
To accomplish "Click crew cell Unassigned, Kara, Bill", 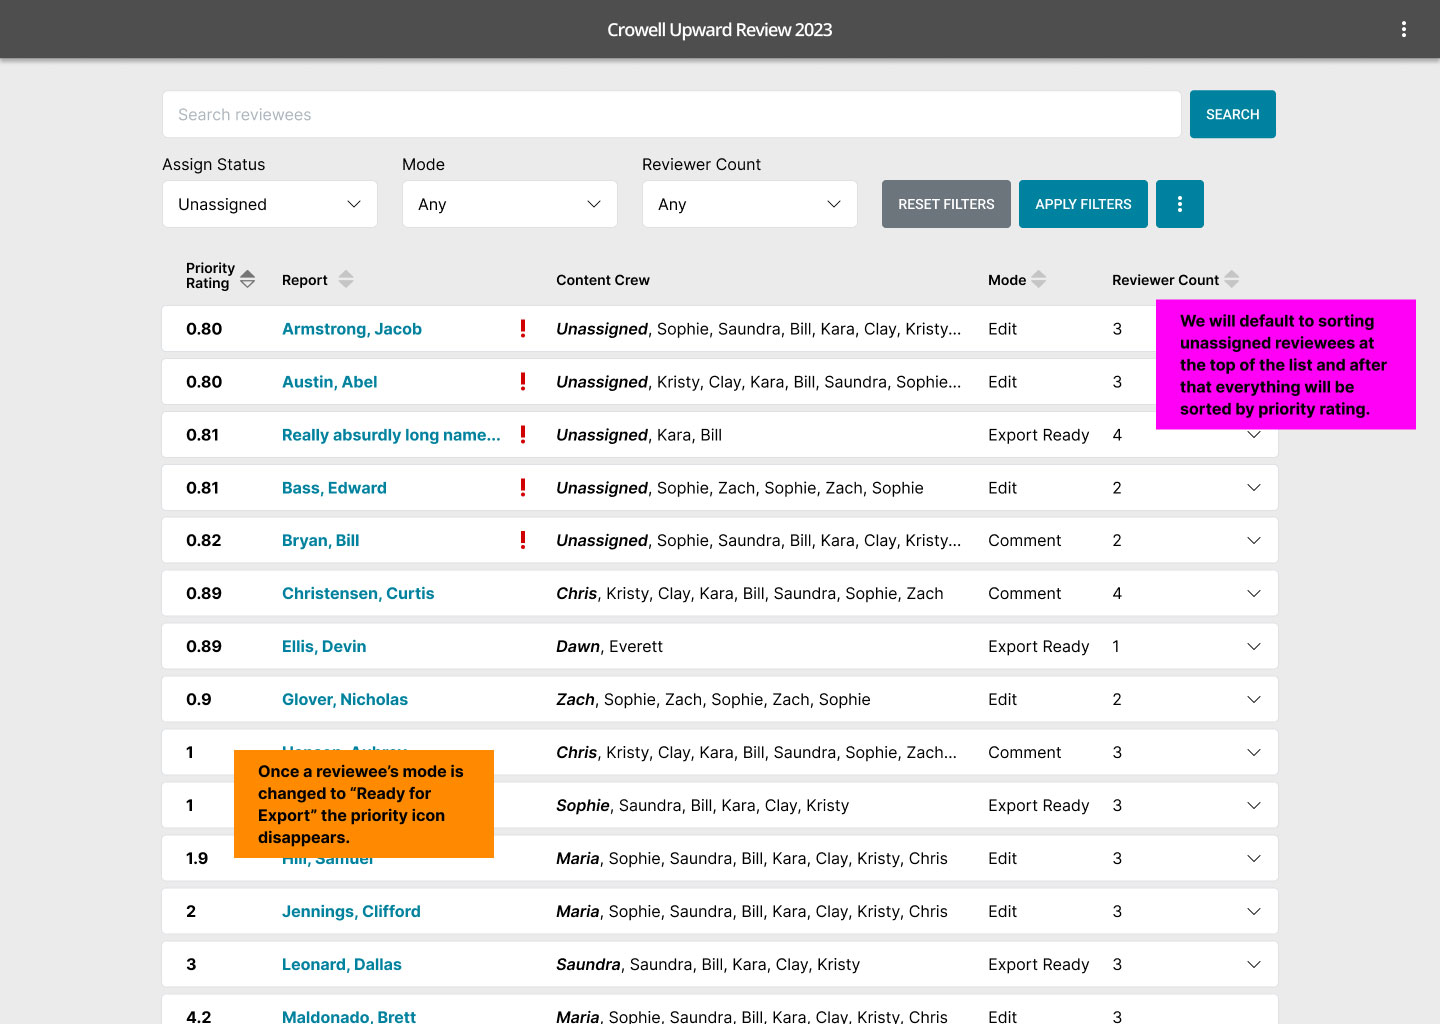I will 639,435.
